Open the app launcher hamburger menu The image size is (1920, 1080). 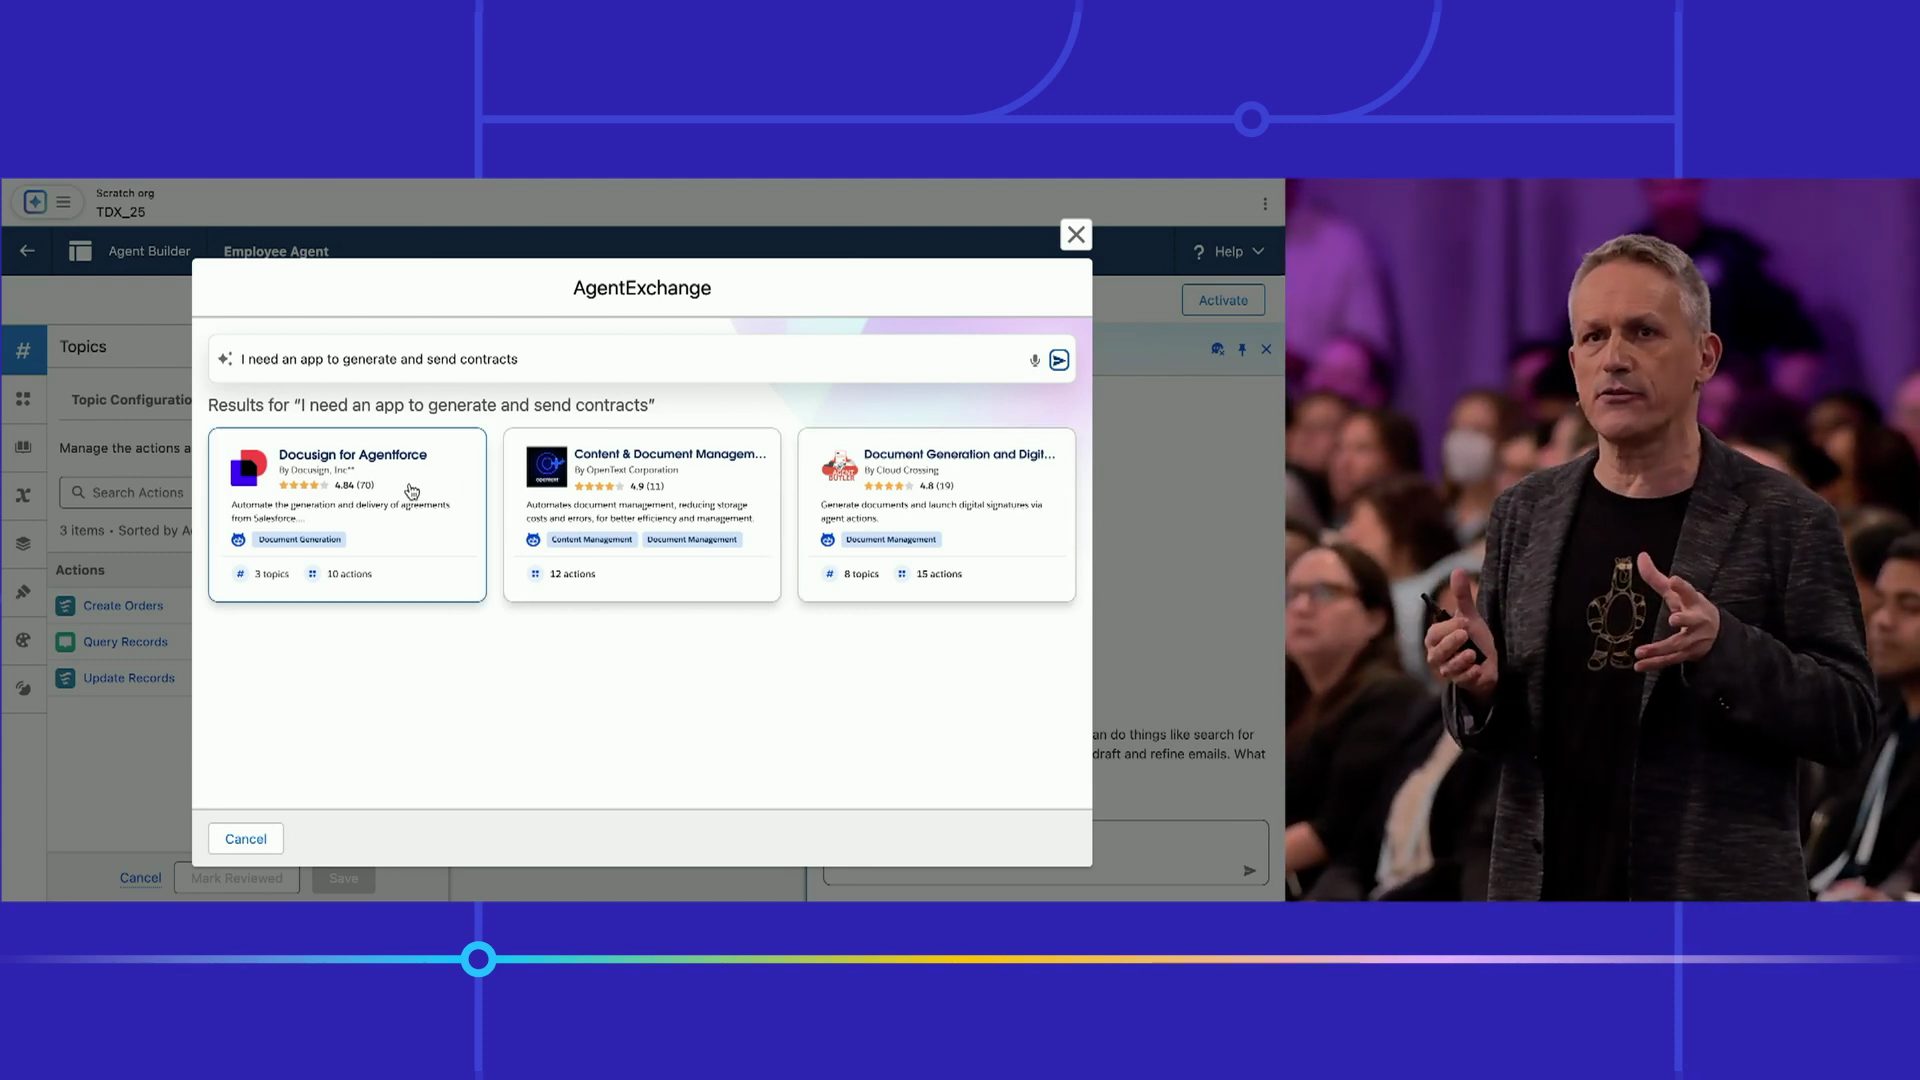tap(63, 202)
